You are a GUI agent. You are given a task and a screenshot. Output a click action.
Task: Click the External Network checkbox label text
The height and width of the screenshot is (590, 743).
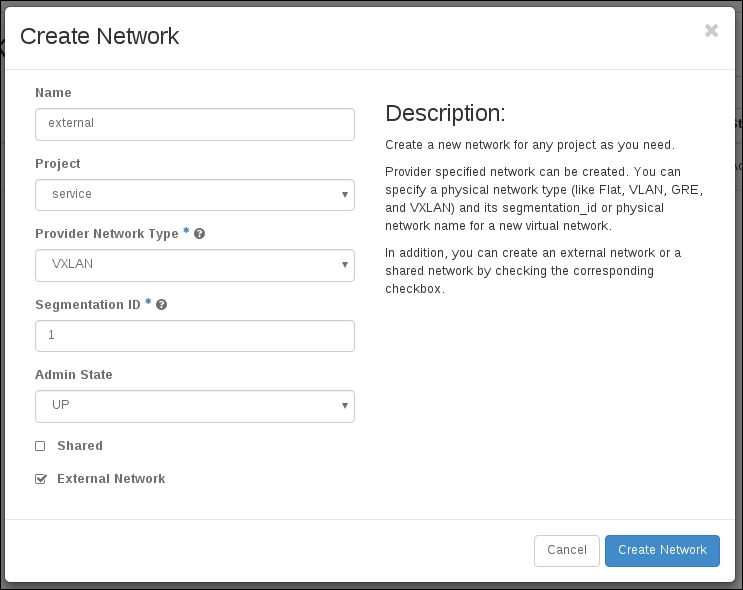click(x=111, y=479)
